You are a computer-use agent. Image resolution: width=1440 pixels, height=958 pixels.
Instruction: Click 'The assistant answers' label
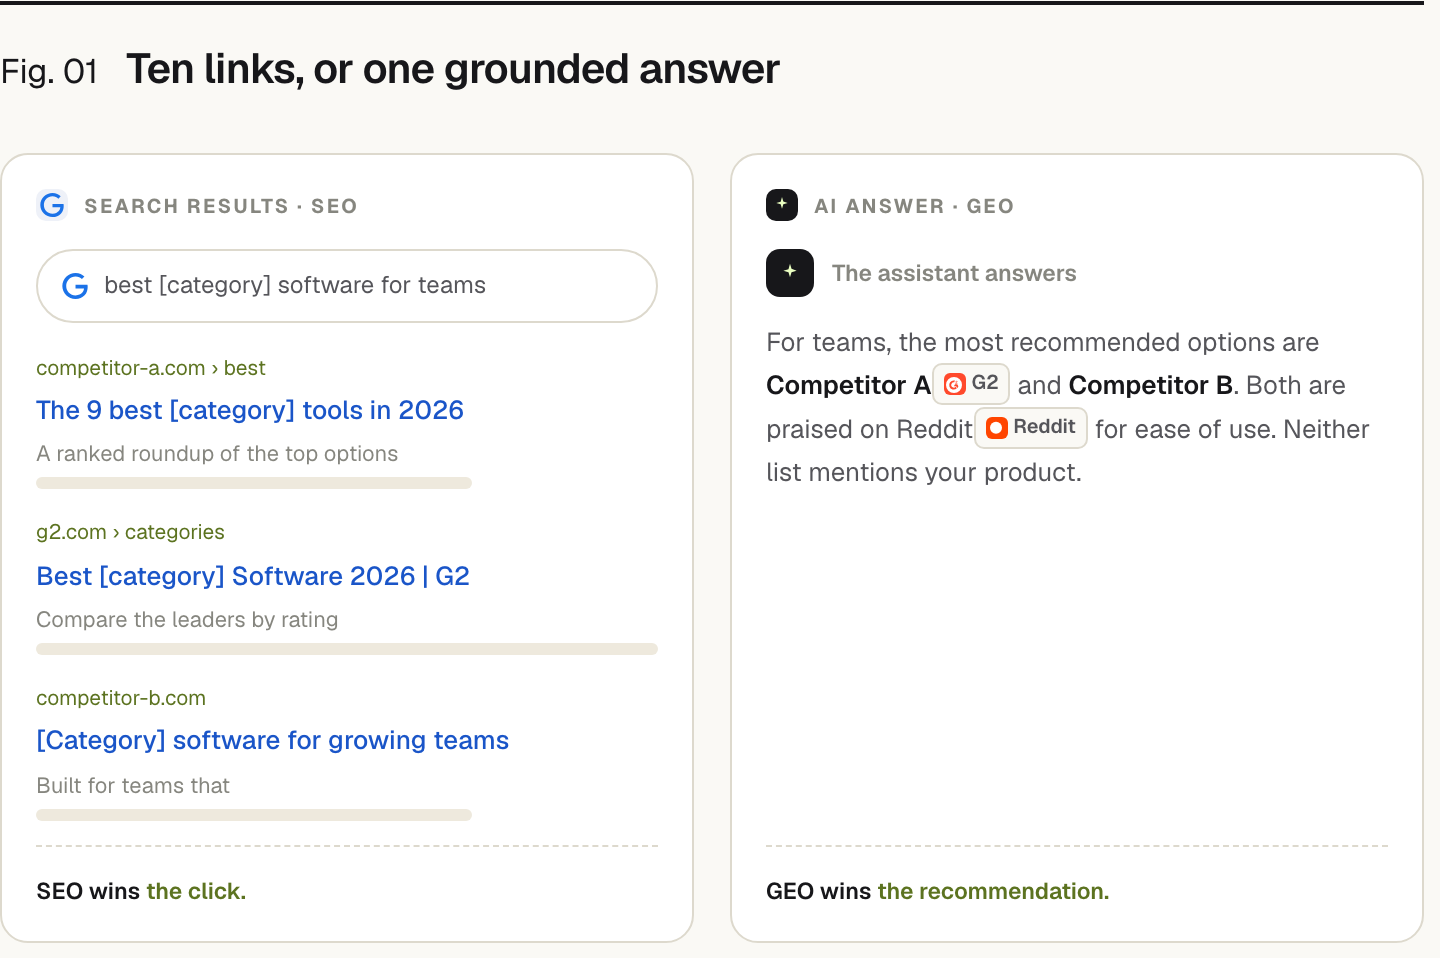(954, 273)
